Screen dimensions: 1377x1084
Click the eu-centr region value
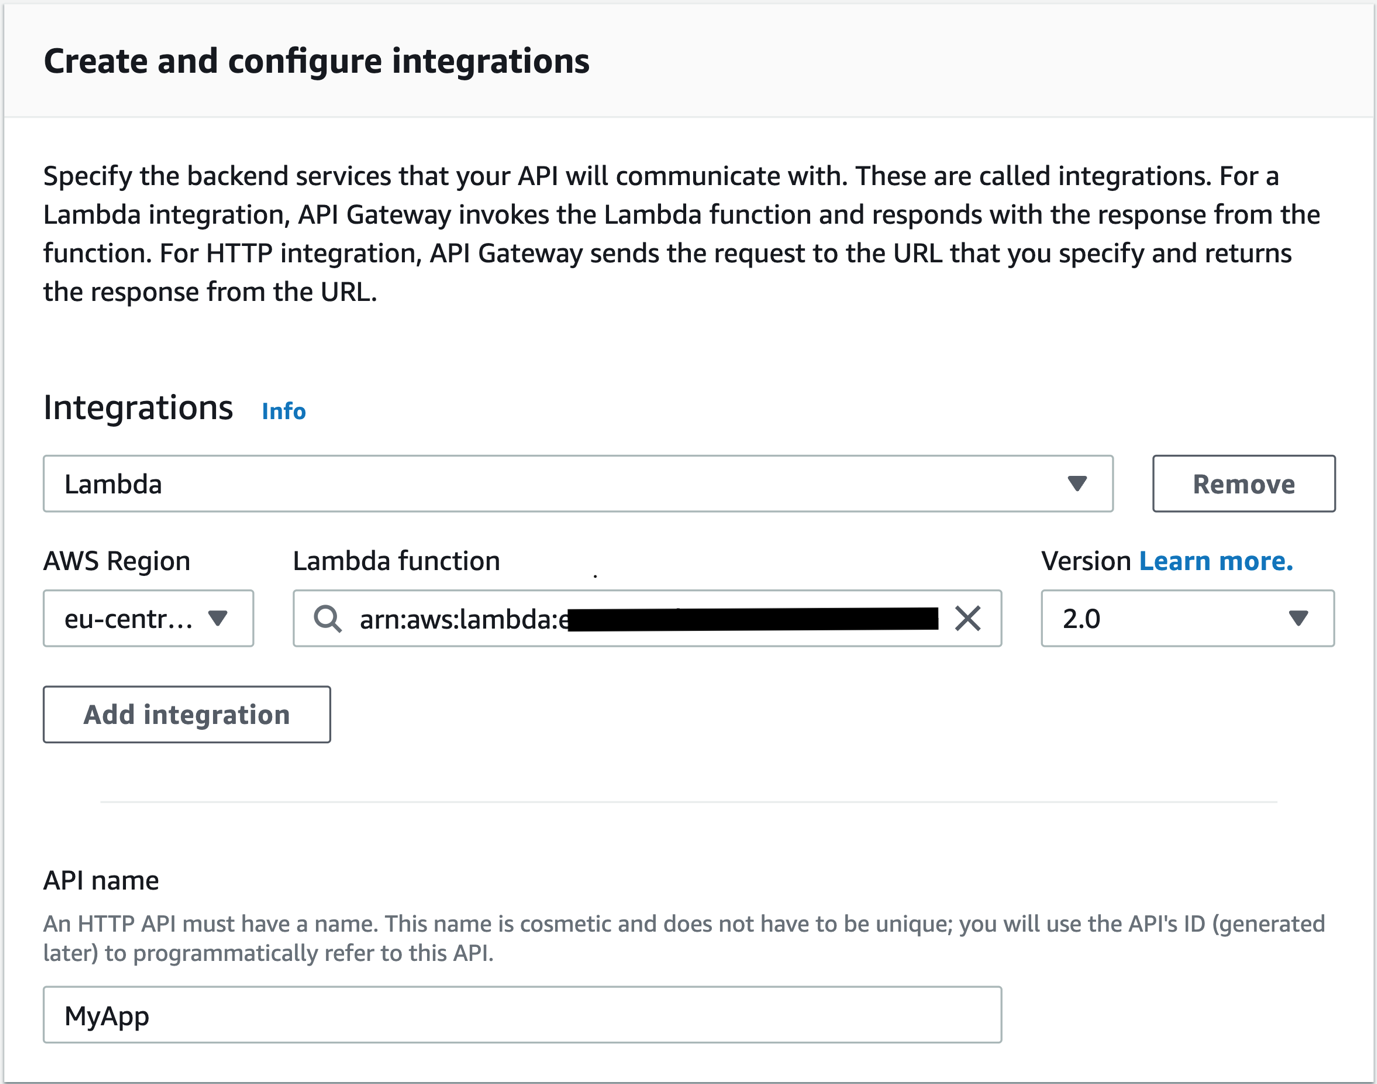pyautogui.click(x=130, y=618)
